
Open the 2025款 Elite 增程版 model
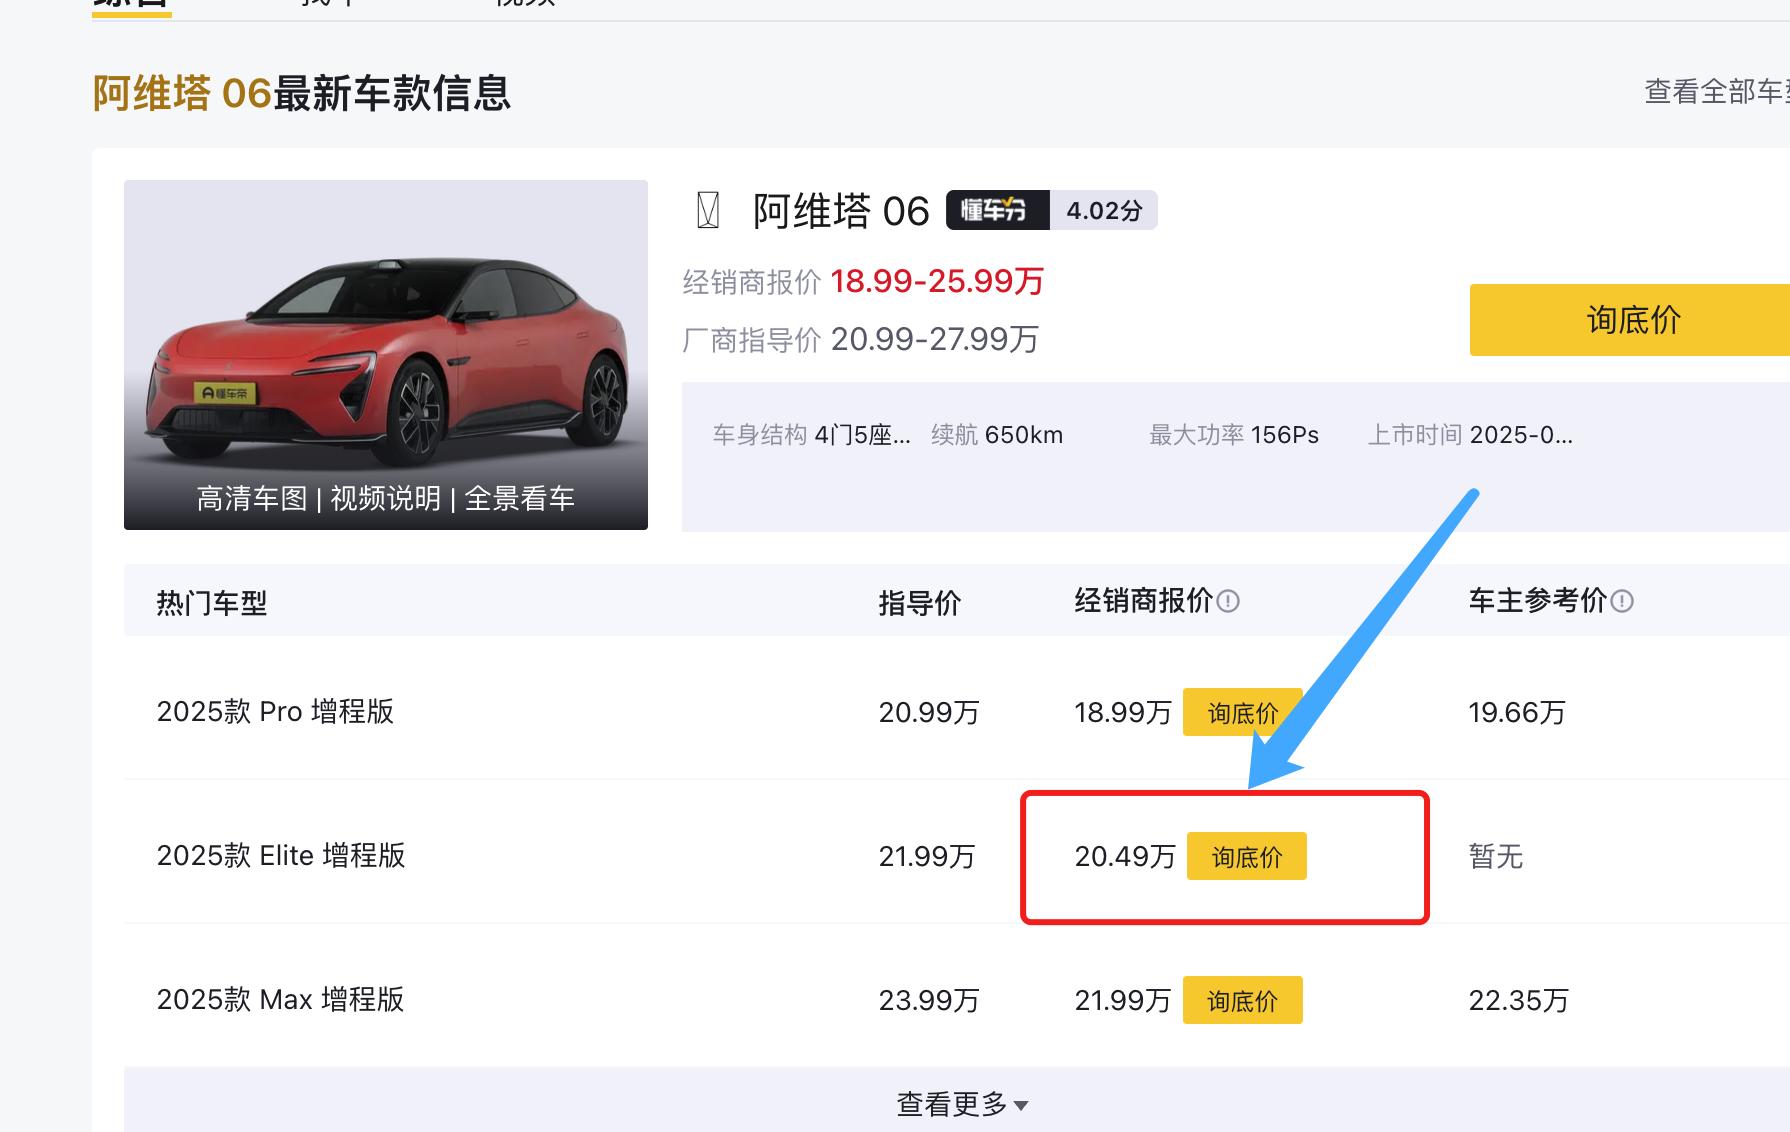click(x=281, y=856)
